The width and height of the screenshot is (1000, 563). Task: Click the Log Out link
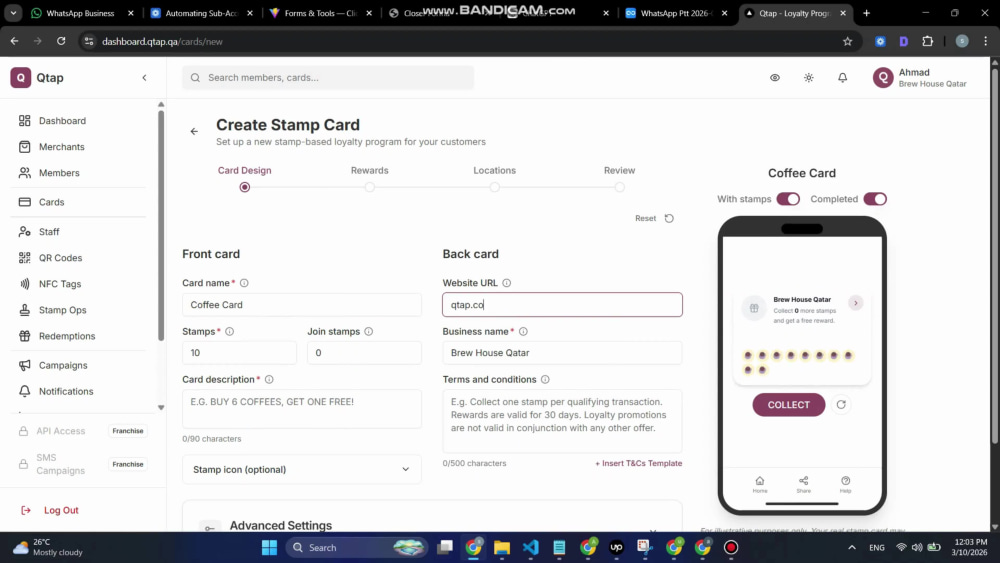[50, 510]
